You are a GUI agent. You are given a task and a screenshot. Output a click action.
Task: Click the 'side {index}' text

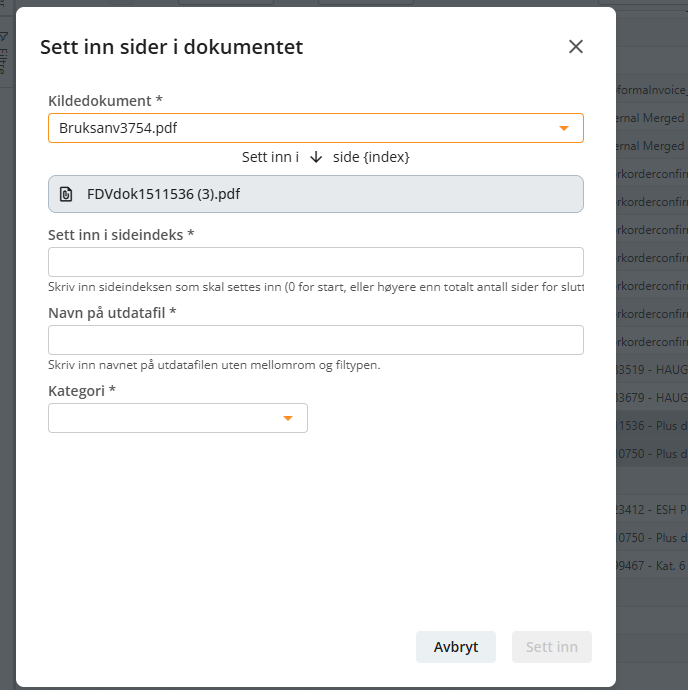(371, 157)
